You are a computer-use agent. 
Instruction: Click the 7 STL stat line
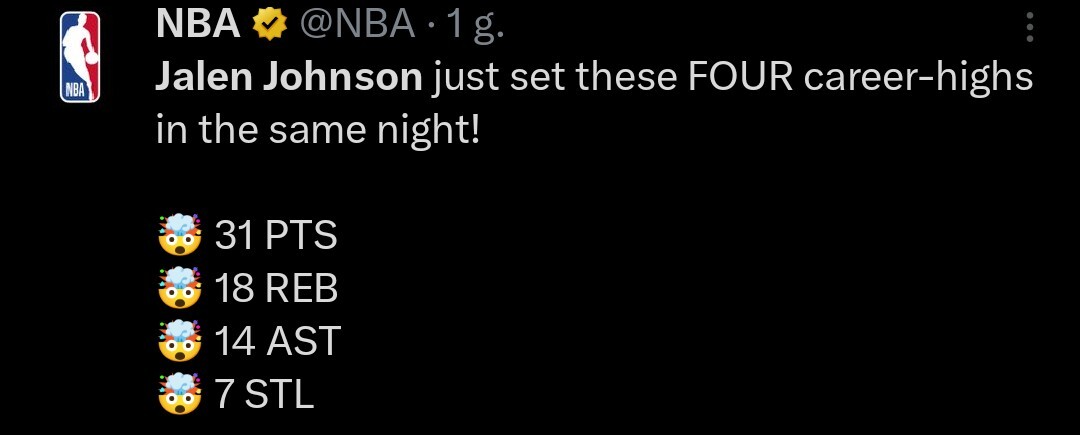coord(265,394)
